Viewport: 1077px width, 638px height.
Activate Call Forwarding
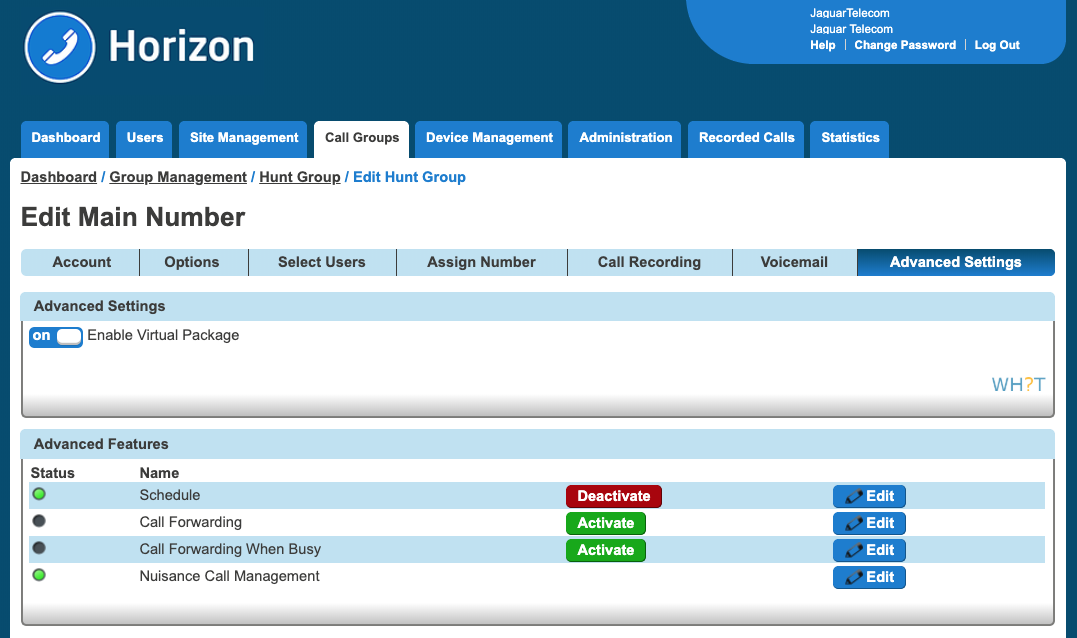605,523
